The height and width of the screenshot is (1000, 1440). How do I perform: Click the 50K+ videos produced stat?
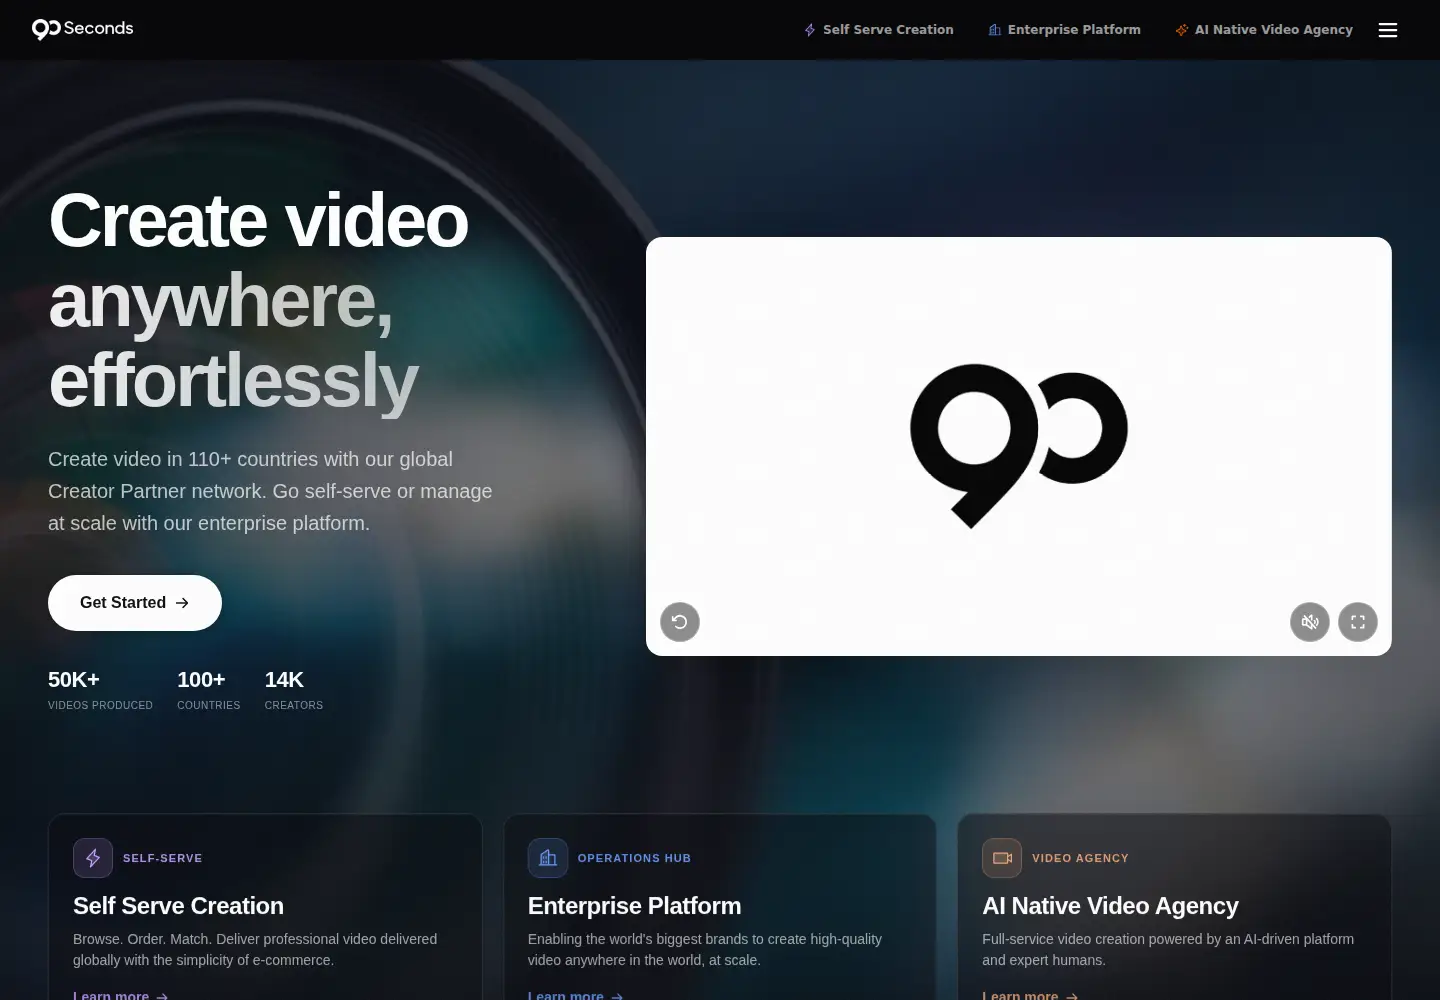pos(100,690)
